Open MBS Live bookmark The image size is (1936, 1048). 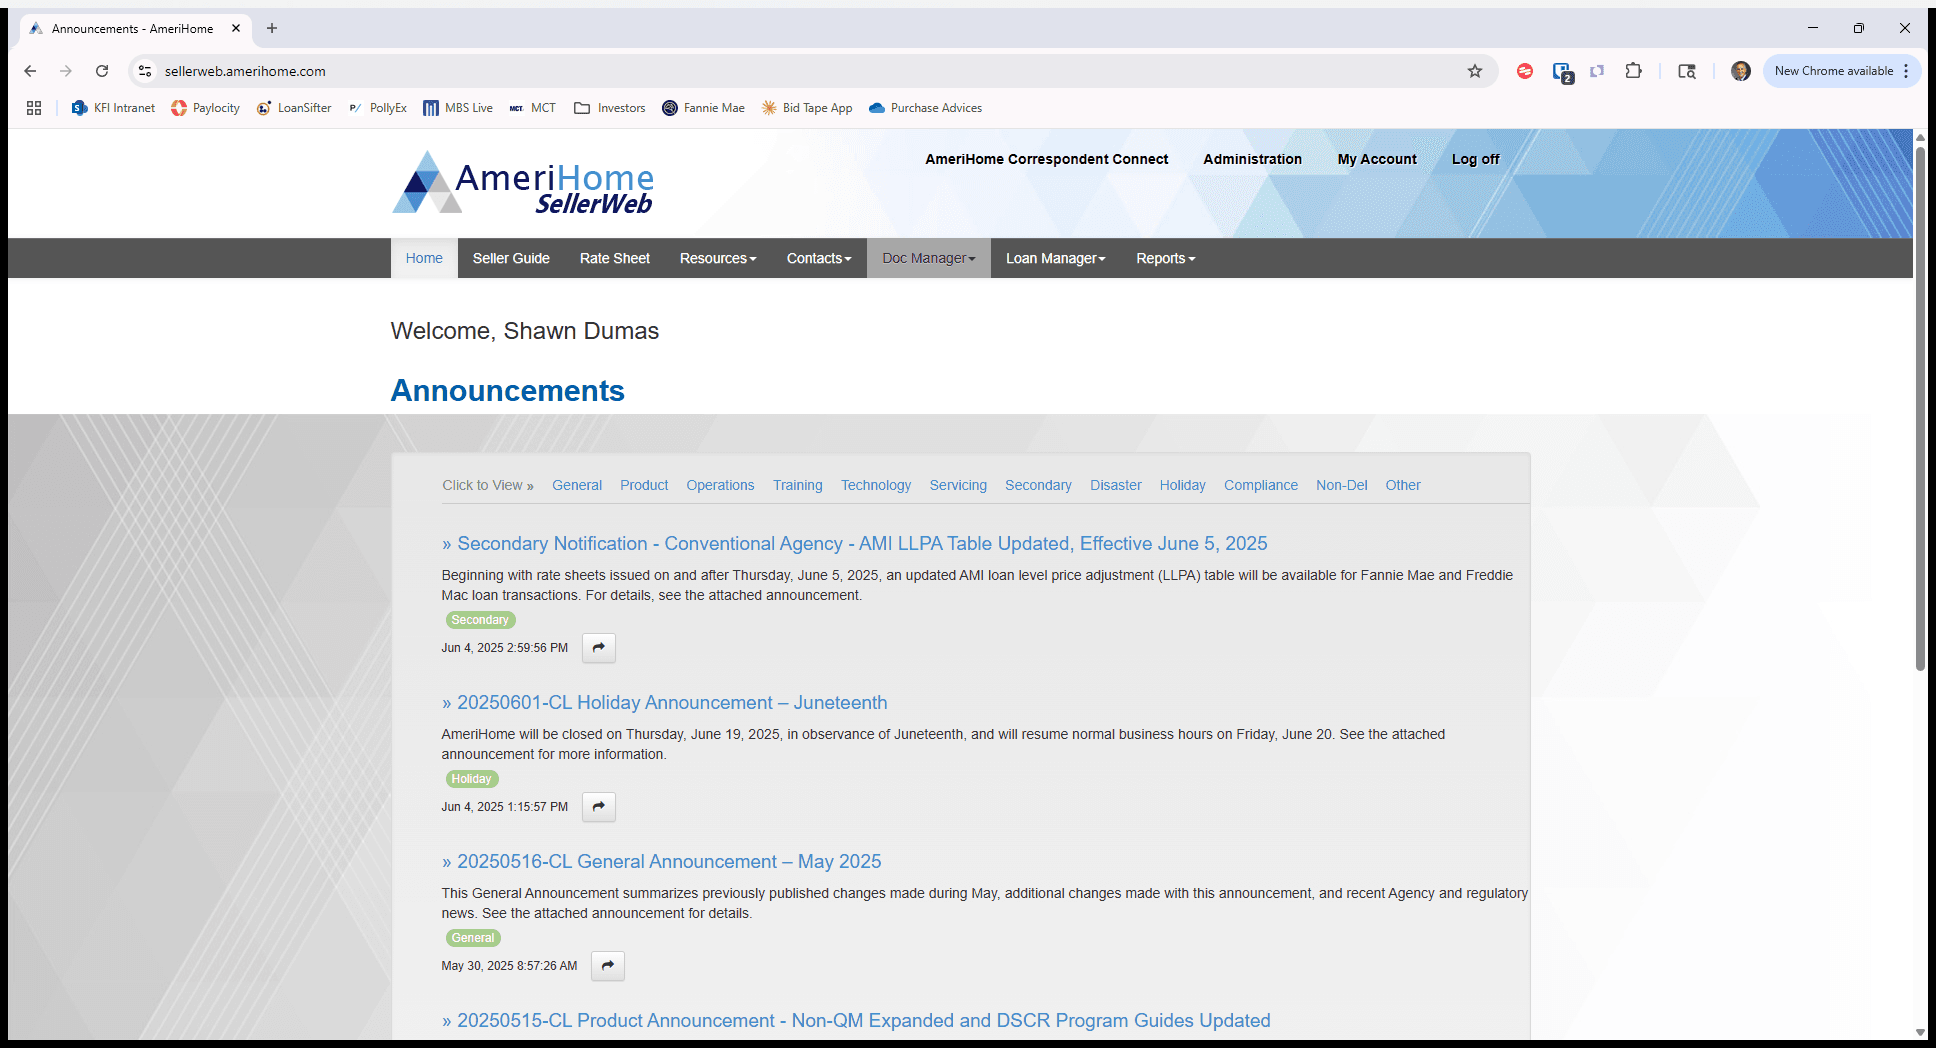tap(458, 108)
